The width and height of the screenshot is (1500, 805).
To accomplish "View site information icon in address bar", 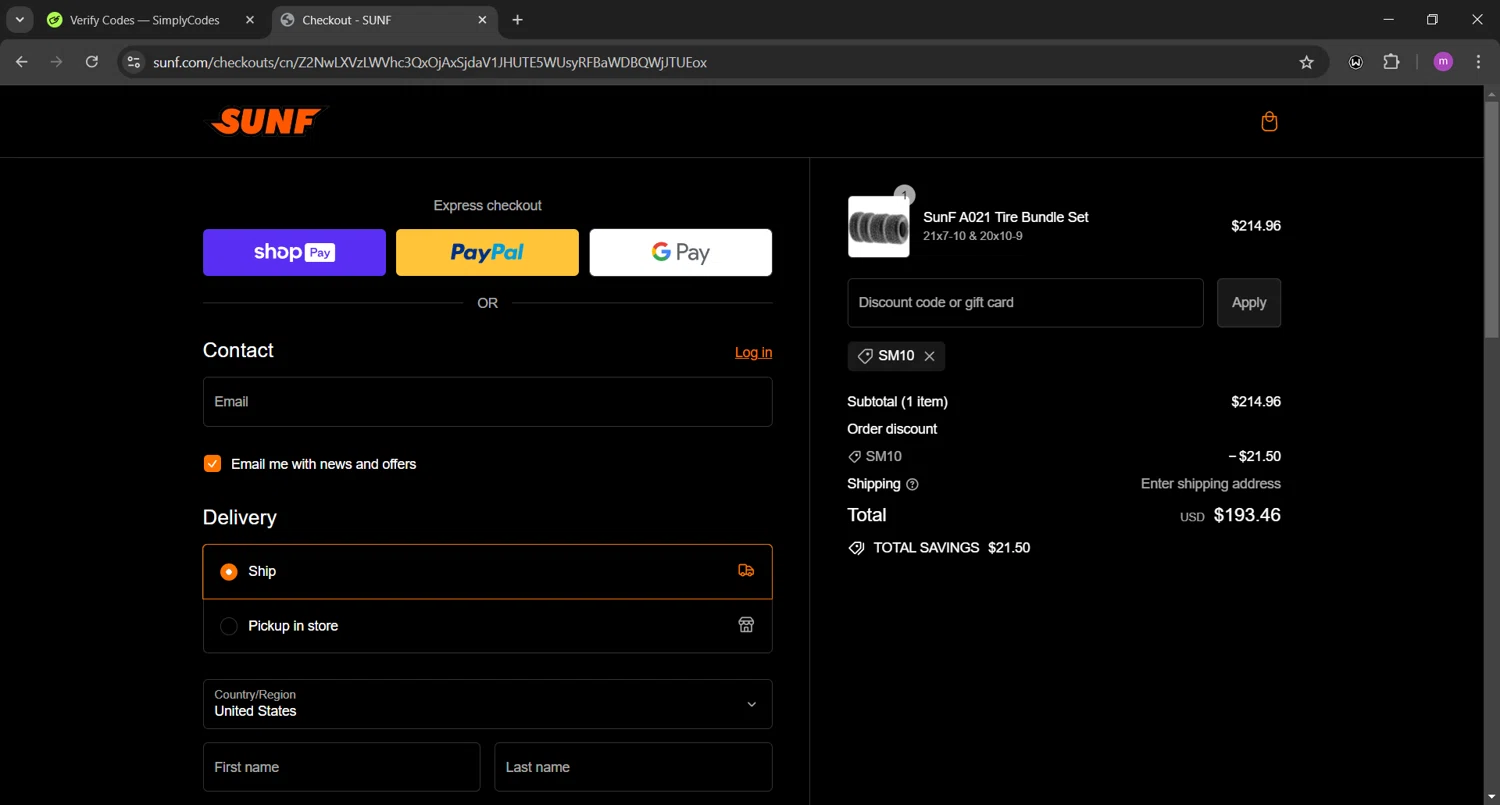I will pyautogui.click(x=133, y=62).
